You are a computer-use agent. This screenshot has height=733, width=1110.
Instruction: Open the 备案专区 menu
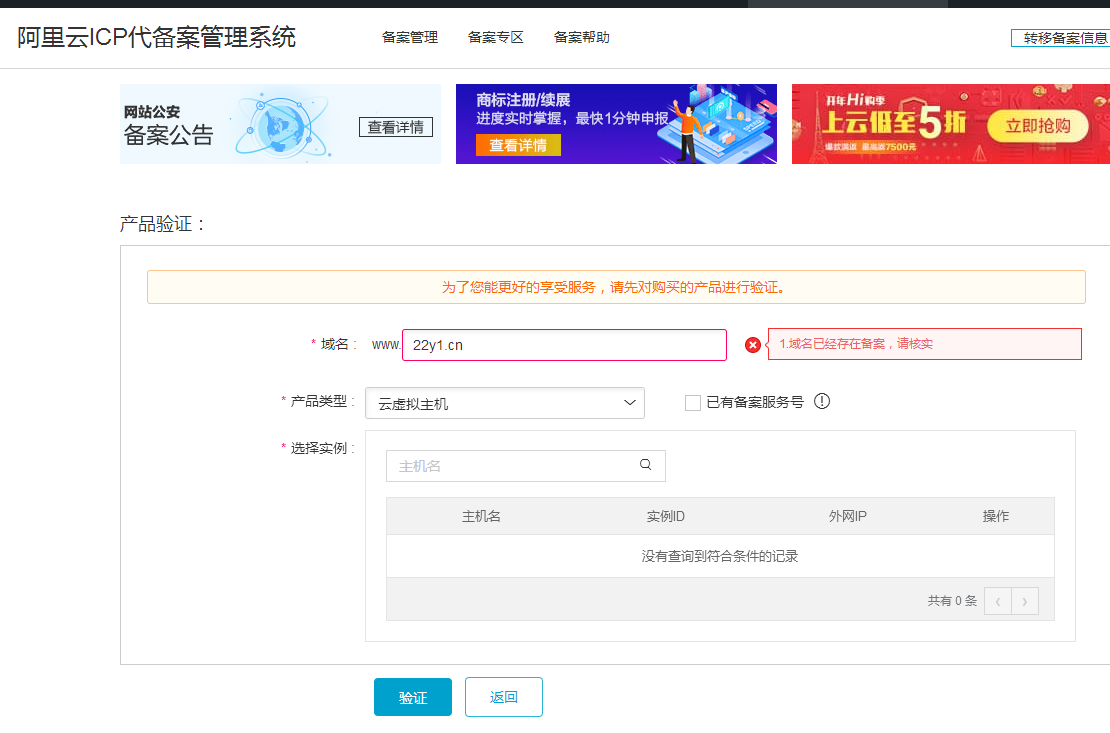point(496,38)
